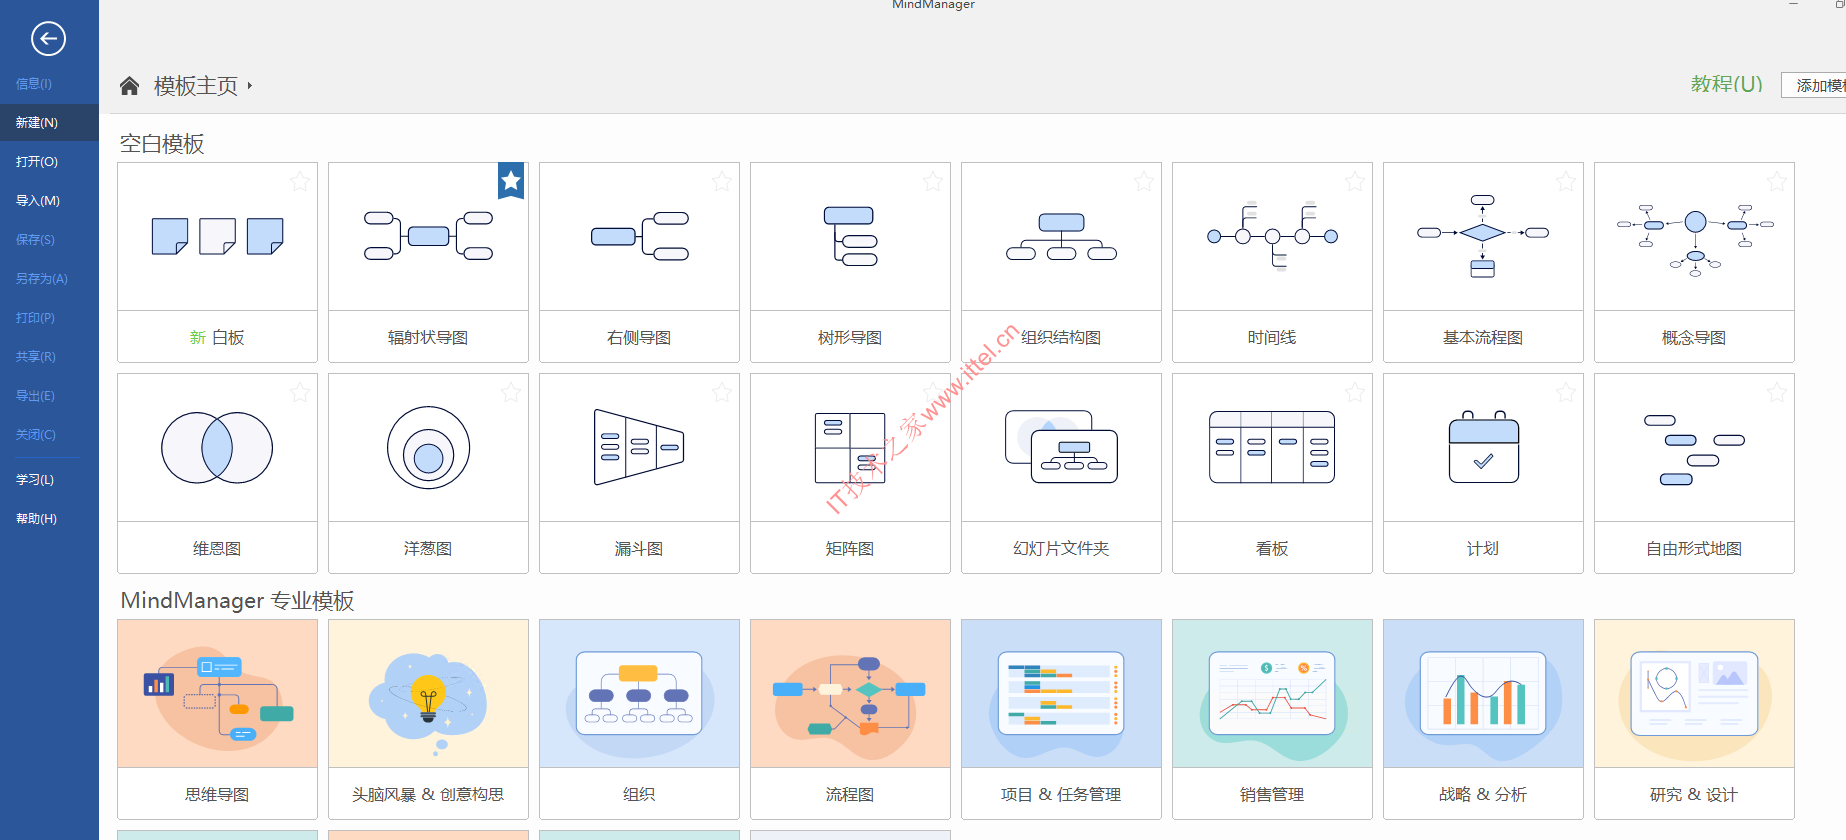This screenshot has width=1846, height=840.
Task: Toggle favorite star on 维恩图 template
Action: coord(300,392)
